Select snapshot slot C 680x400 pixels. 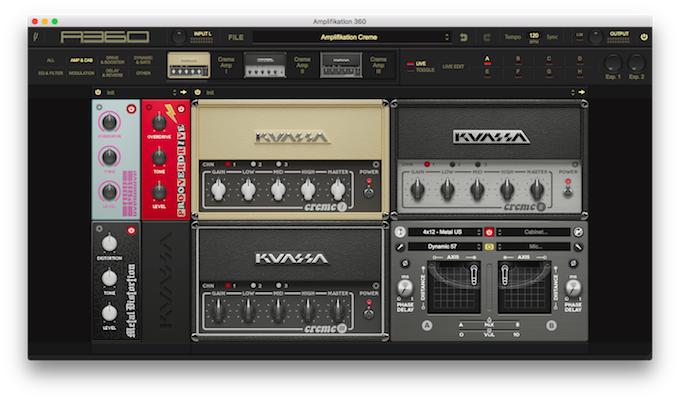[549, 60]
